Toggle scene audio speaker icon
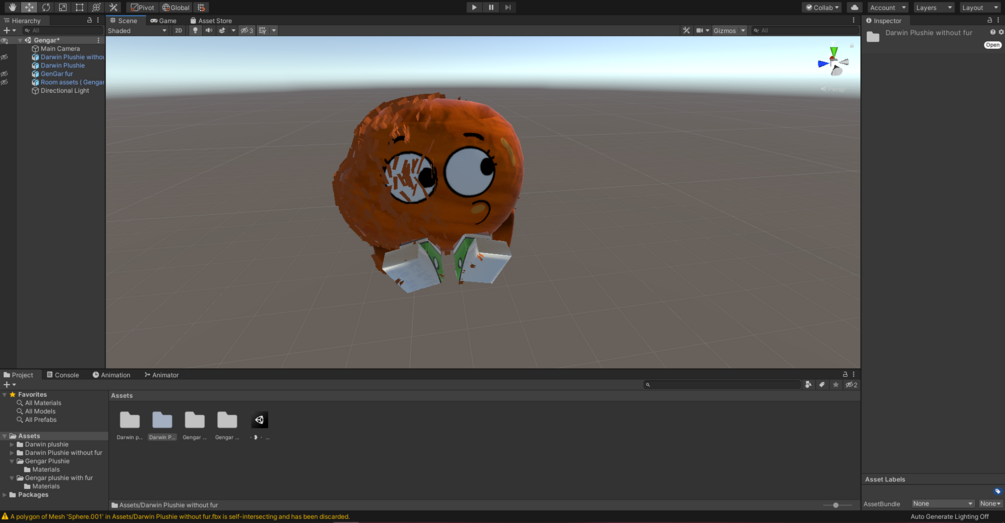1005x523 pixels. click(209, 30)
